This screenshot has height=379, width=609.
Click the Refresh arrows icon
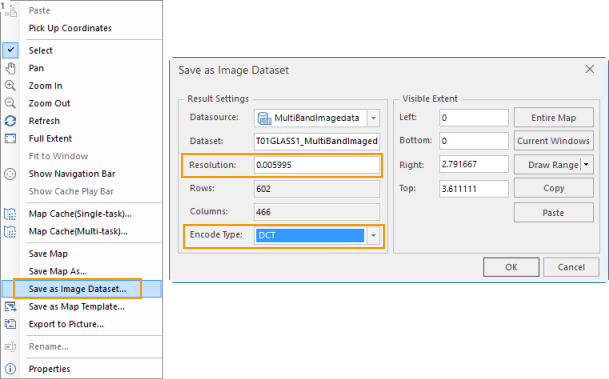(x=10, y=121)
